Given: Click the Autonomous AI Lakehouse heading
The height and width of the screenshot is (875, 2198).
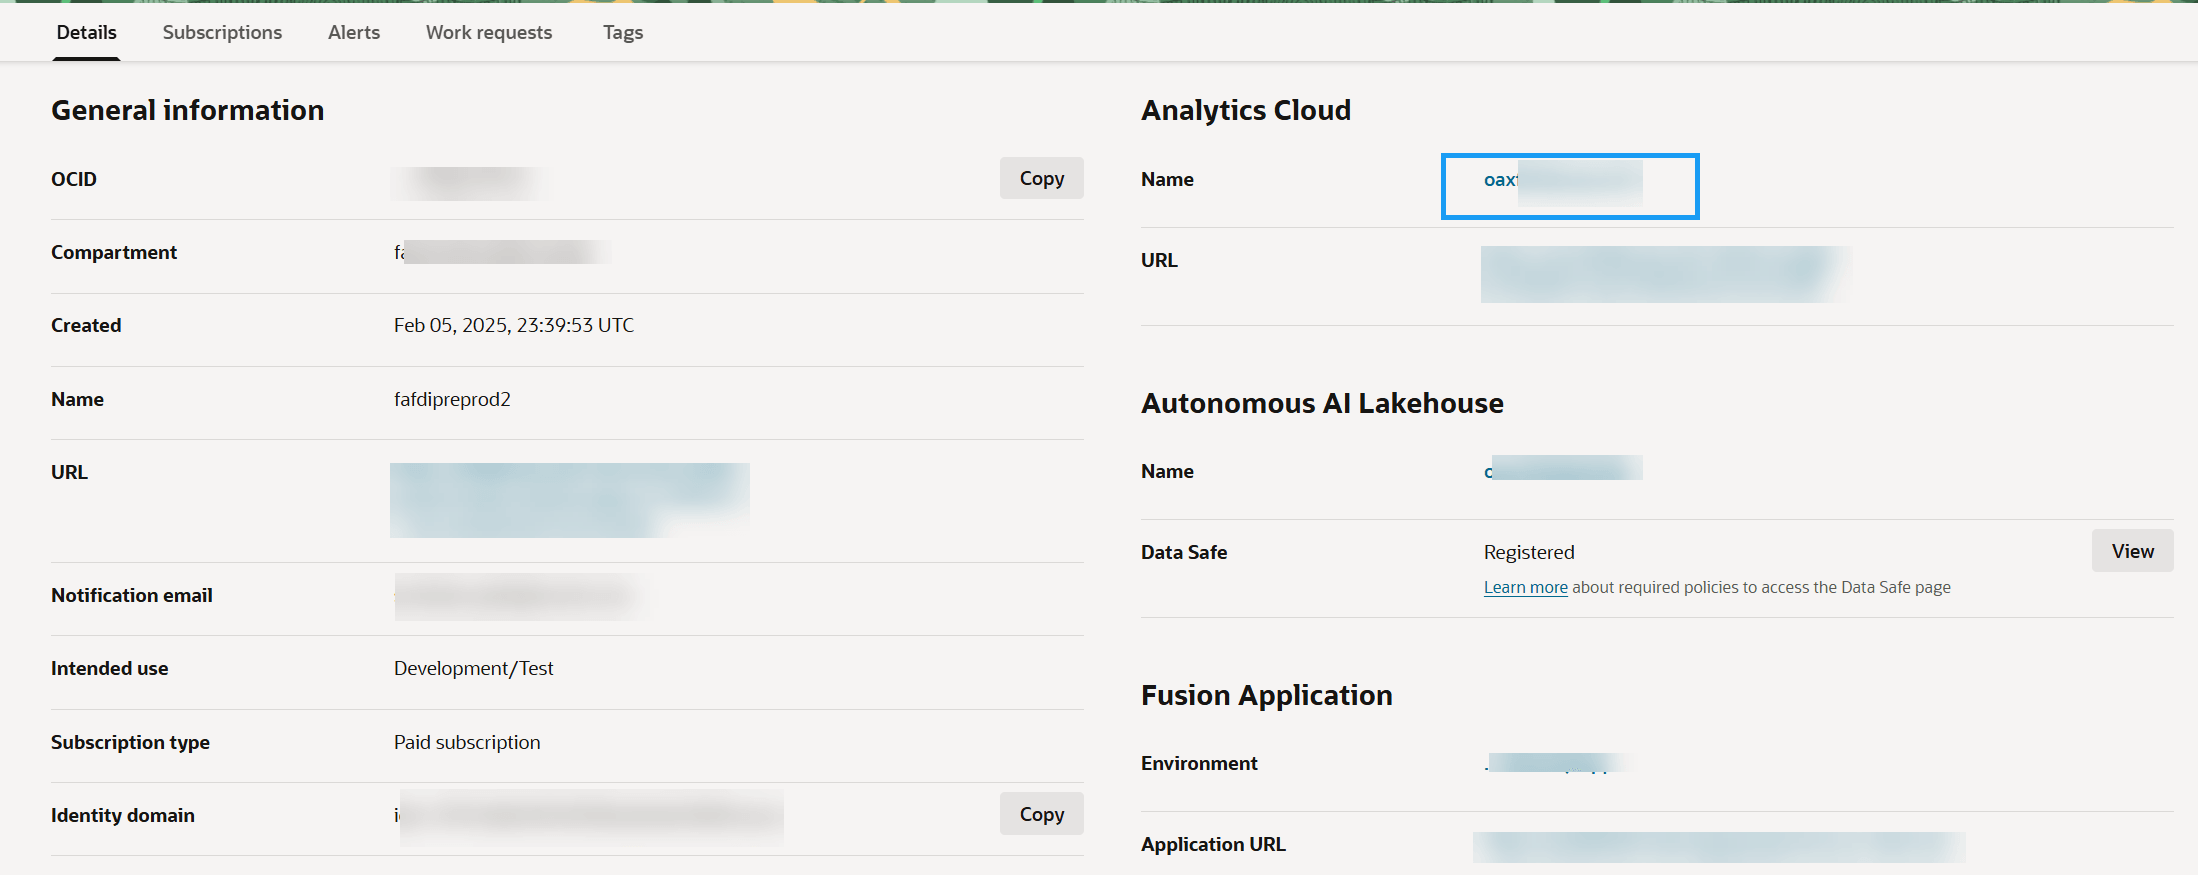Looking at the screenshot, I should 1322,403.
